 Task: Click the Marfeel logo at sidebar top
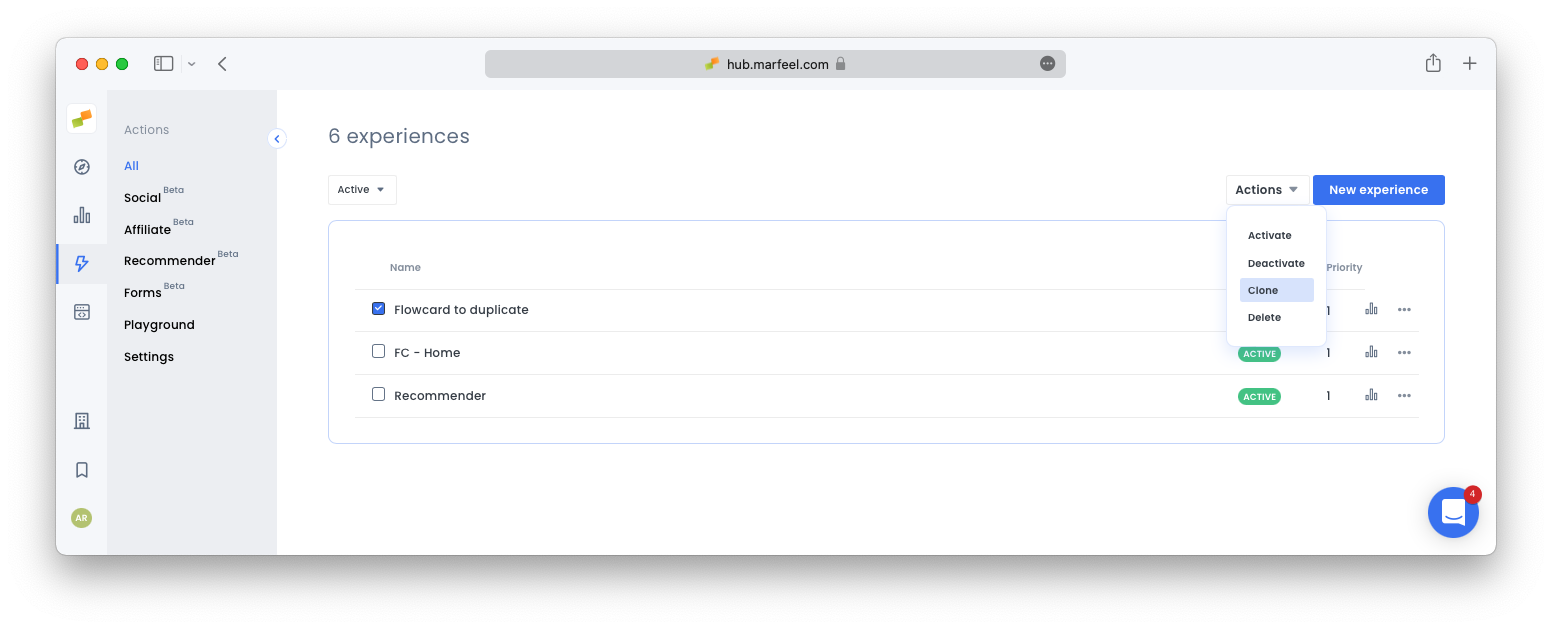click(81, 117)
